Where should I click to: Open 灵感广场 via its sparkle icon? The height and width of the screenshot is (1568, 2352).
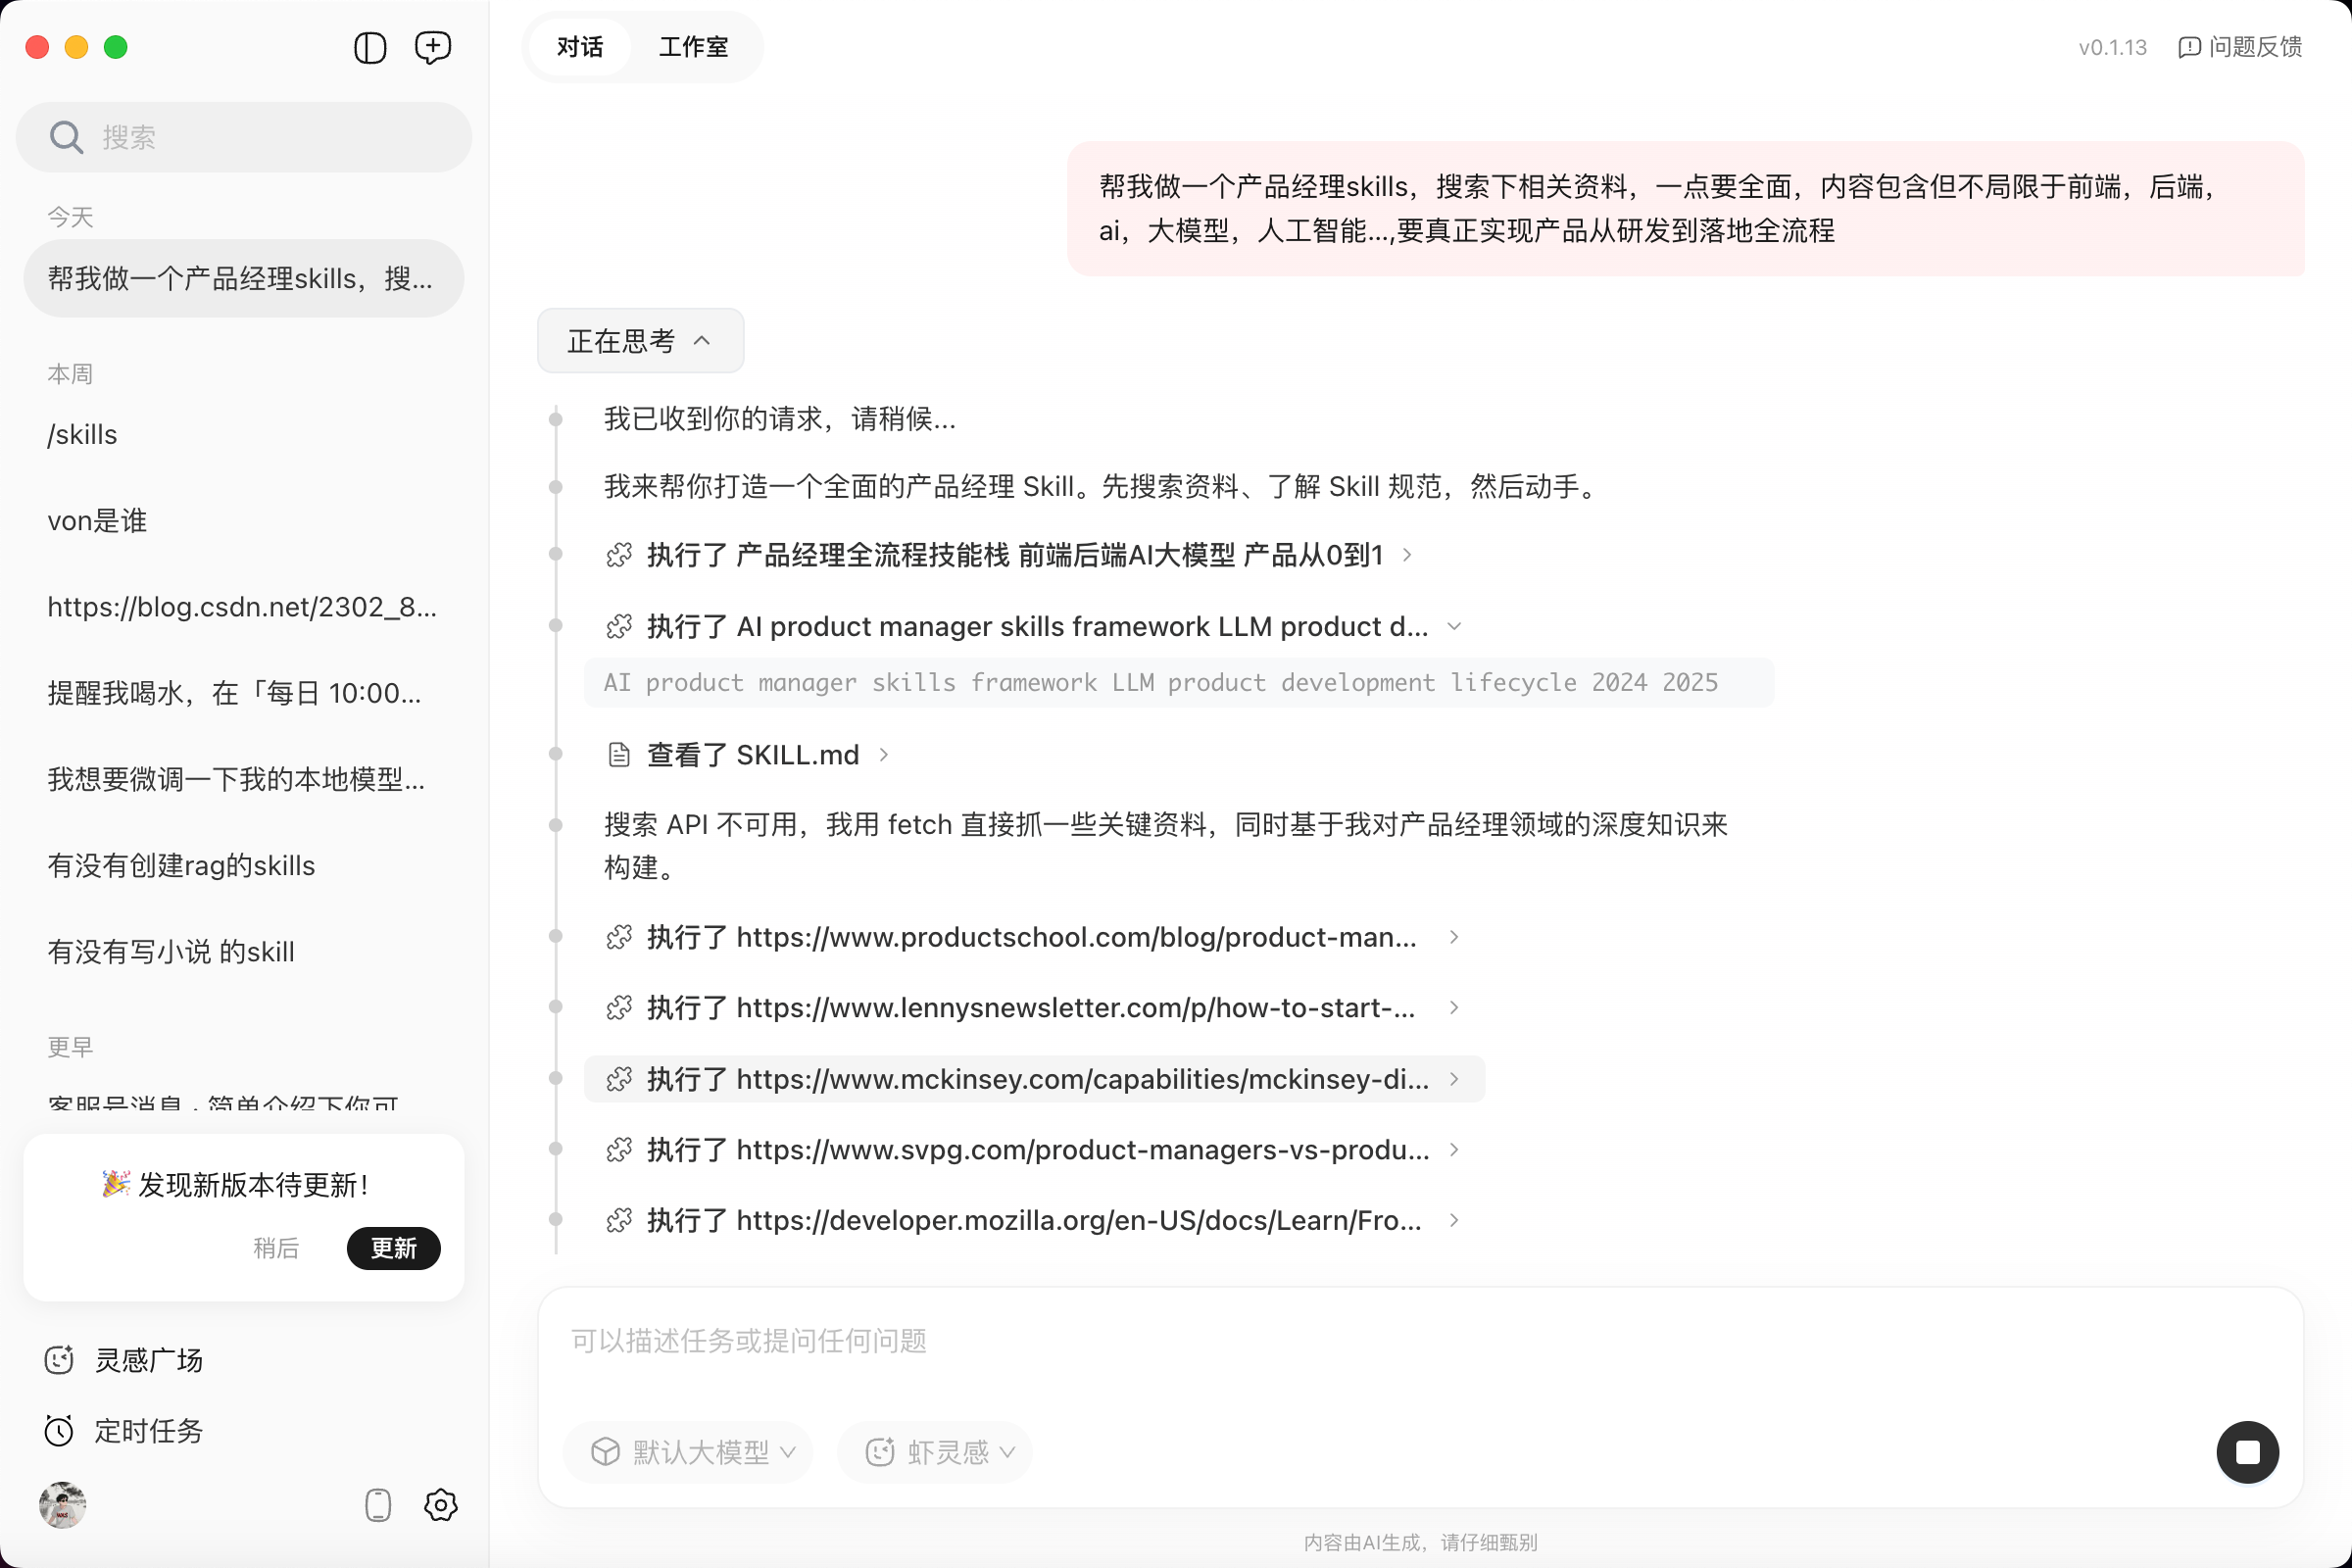click(x=58, y=1359)
